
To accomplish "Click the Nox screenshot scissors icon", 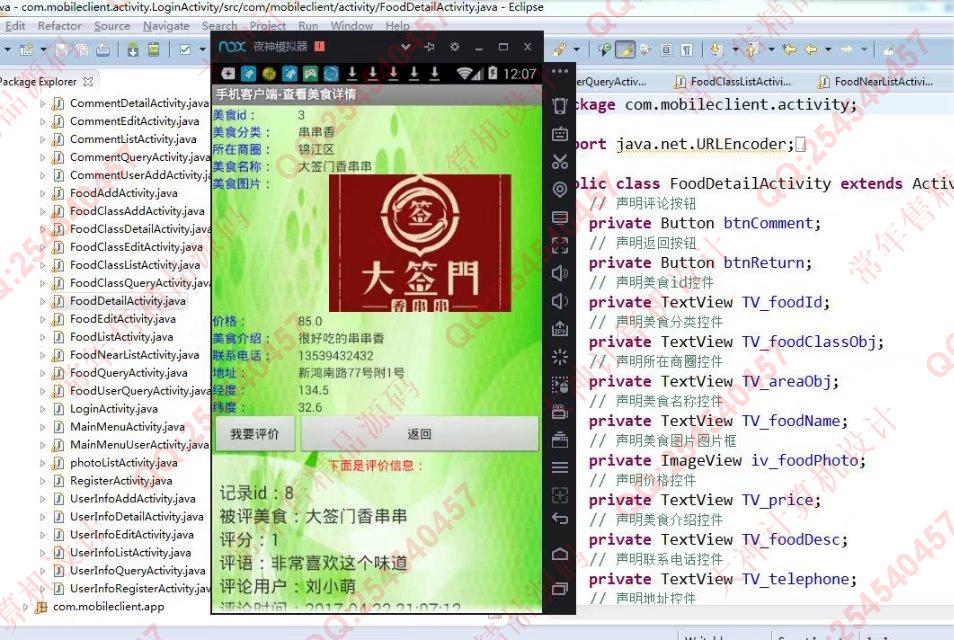I will tap(560, 161).
